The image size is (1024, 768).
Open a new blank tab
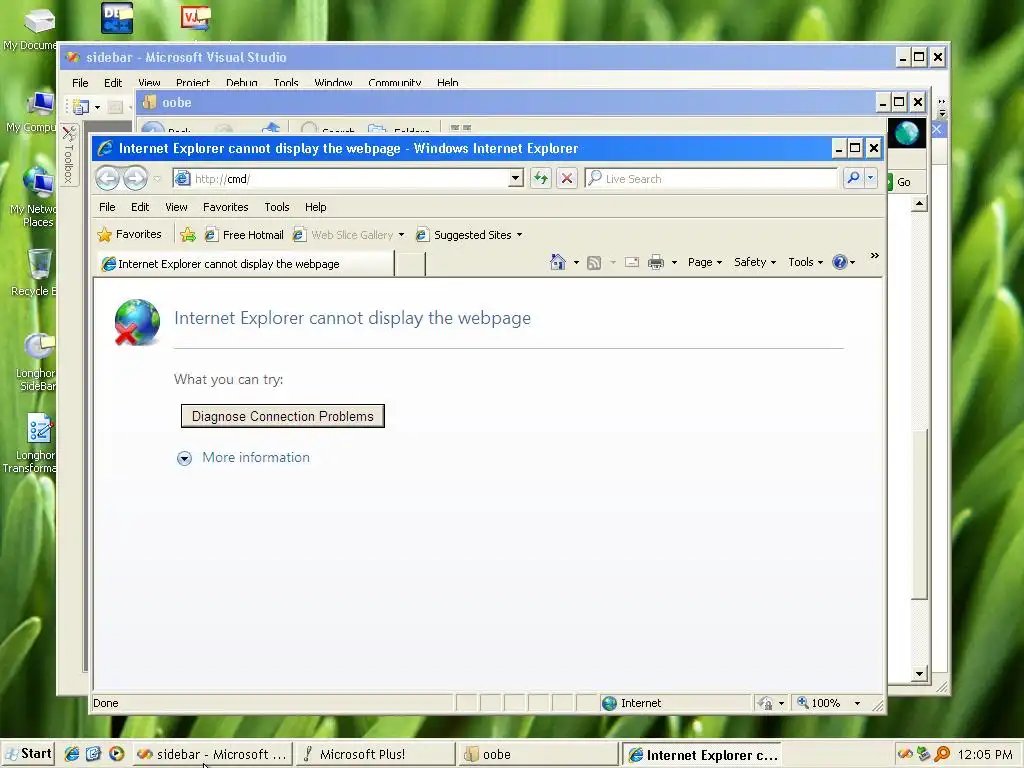[x=410, y=264]
